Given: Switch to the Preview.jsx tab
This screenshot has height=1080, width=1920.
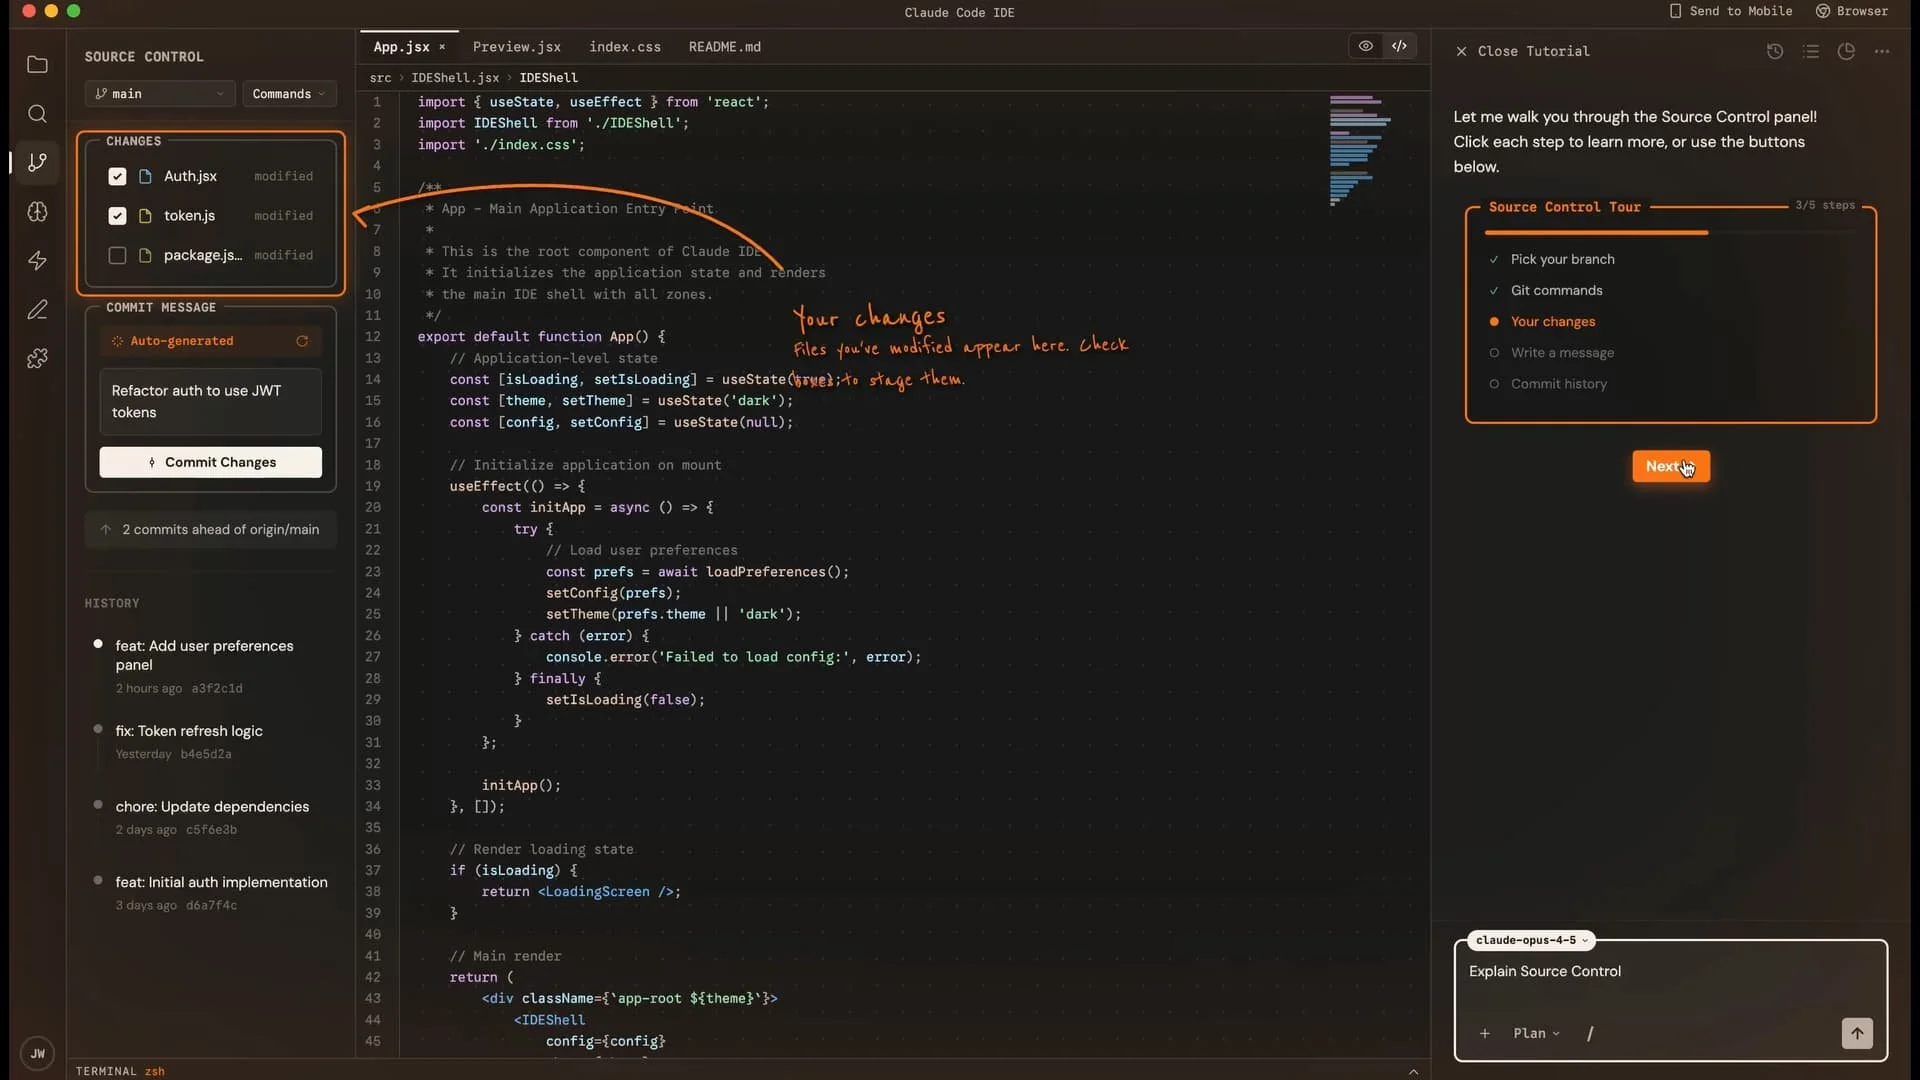Looking at the screenshot, I should (x=516, y=47).
